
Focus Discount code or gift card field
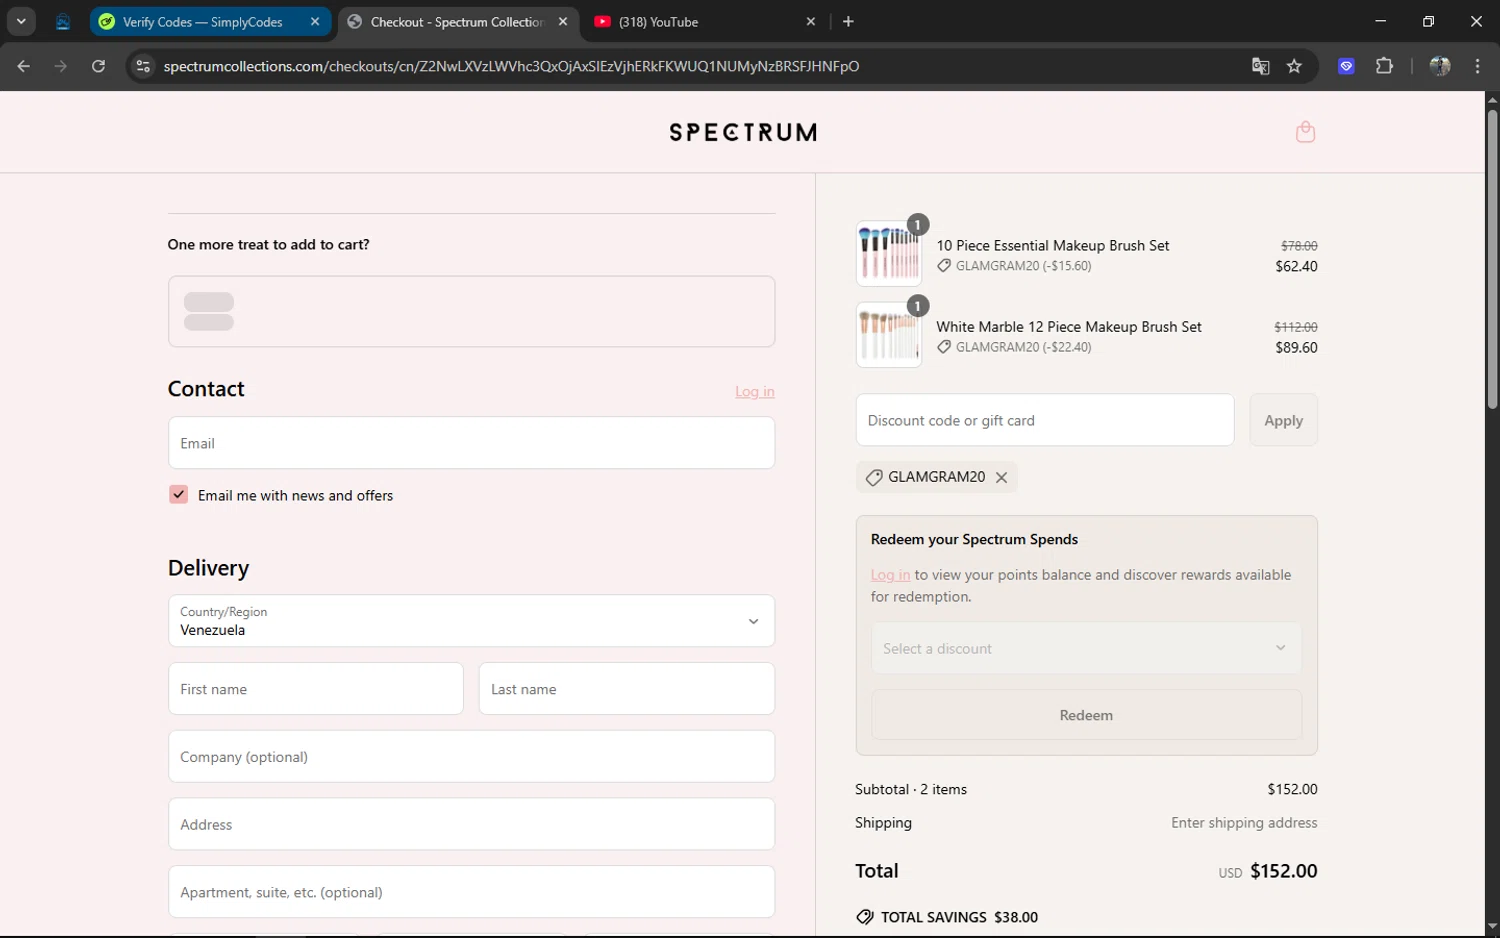click(x=1045, y=420)
